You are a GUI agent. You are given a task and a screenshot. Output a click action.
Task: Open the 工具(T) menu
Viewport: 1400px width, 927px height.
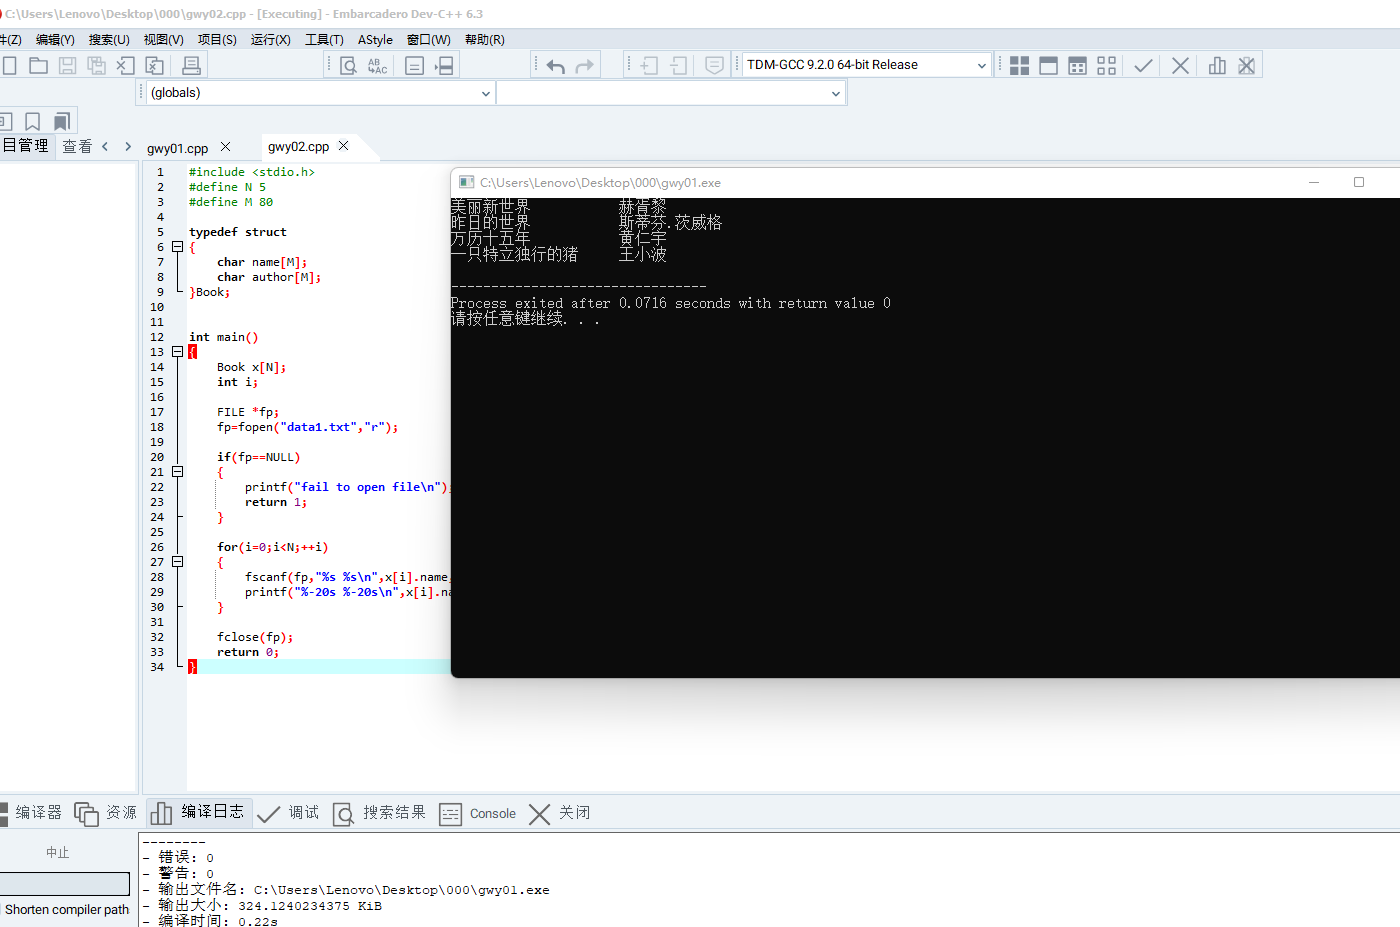pyautogui.click(x=324, y=40)
